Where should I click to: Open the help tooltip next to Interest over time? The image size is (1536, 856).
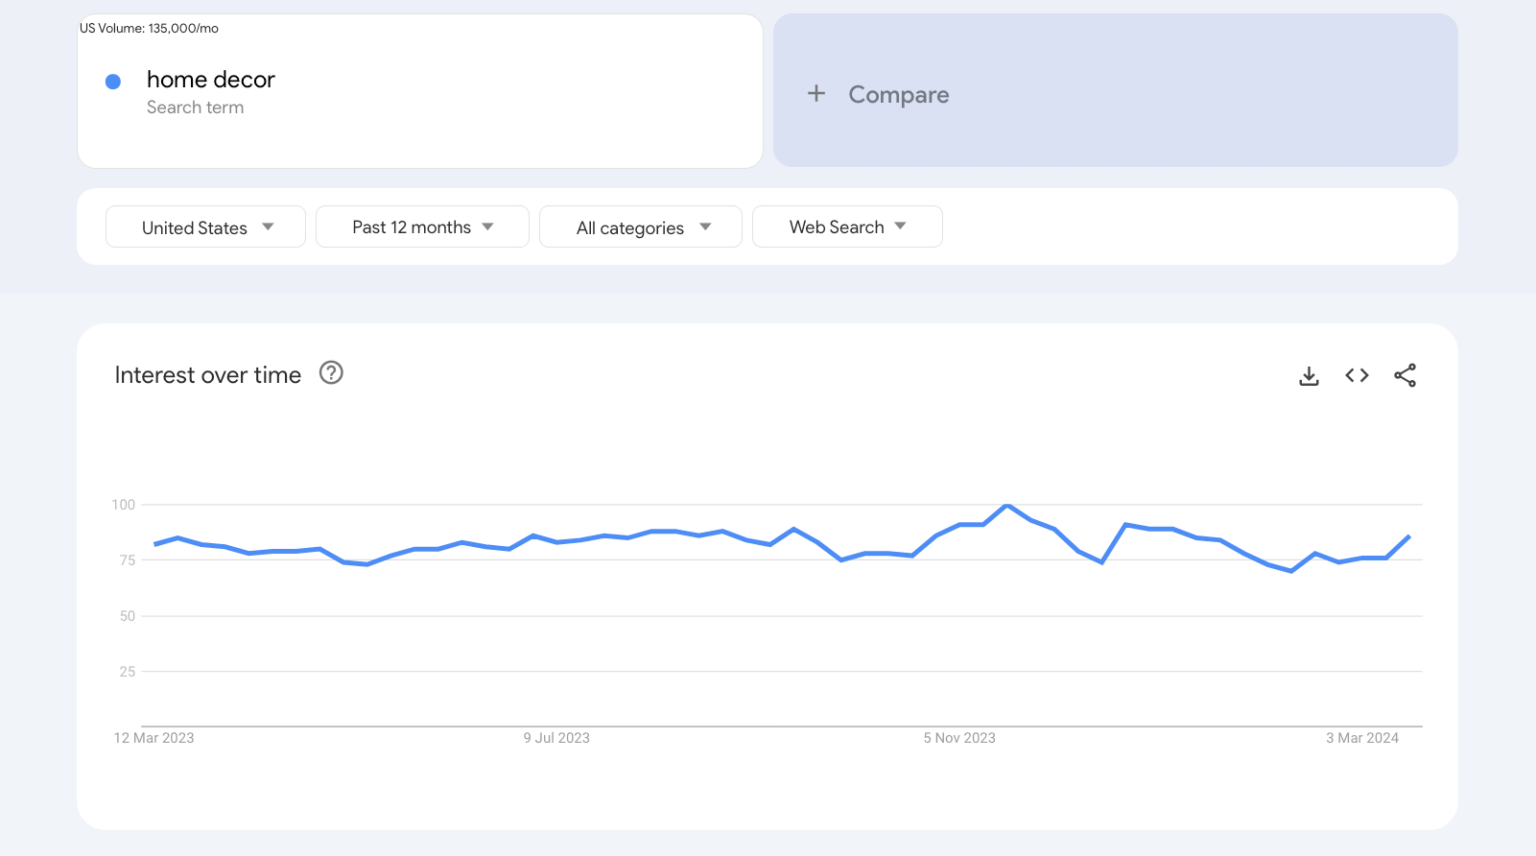tap(331, 372)
